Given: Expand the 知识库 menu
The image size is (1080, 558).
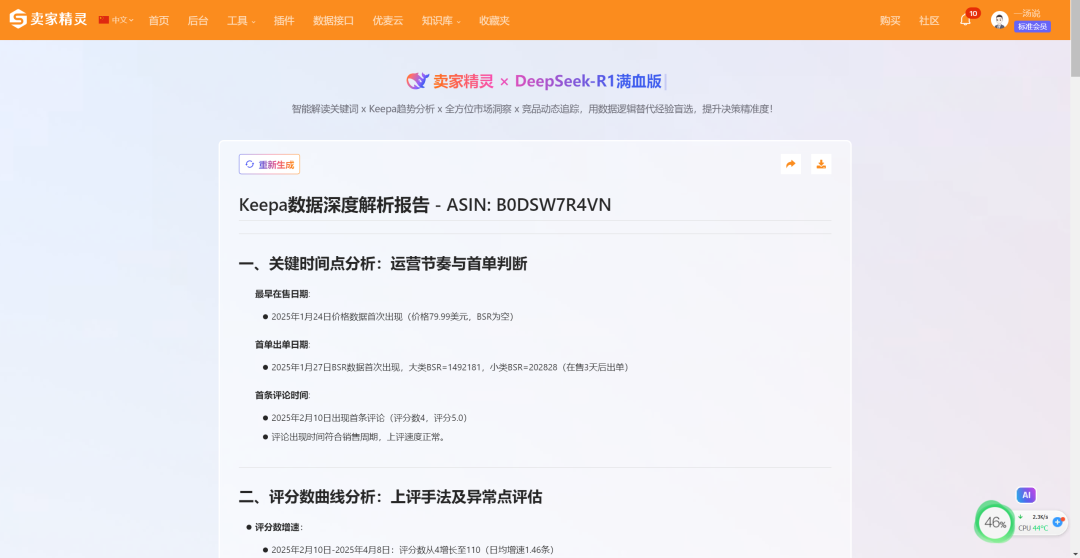Looking at the screenshot, I should pos(442,21).
